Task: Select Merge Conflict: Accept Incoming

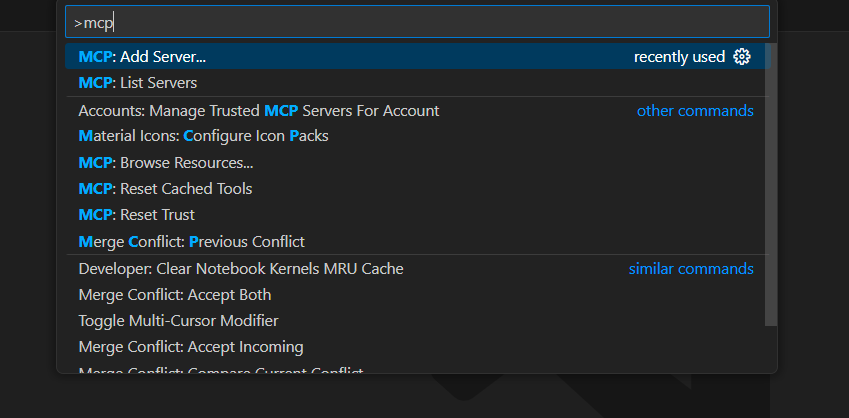Action: [x=190, y=347]
